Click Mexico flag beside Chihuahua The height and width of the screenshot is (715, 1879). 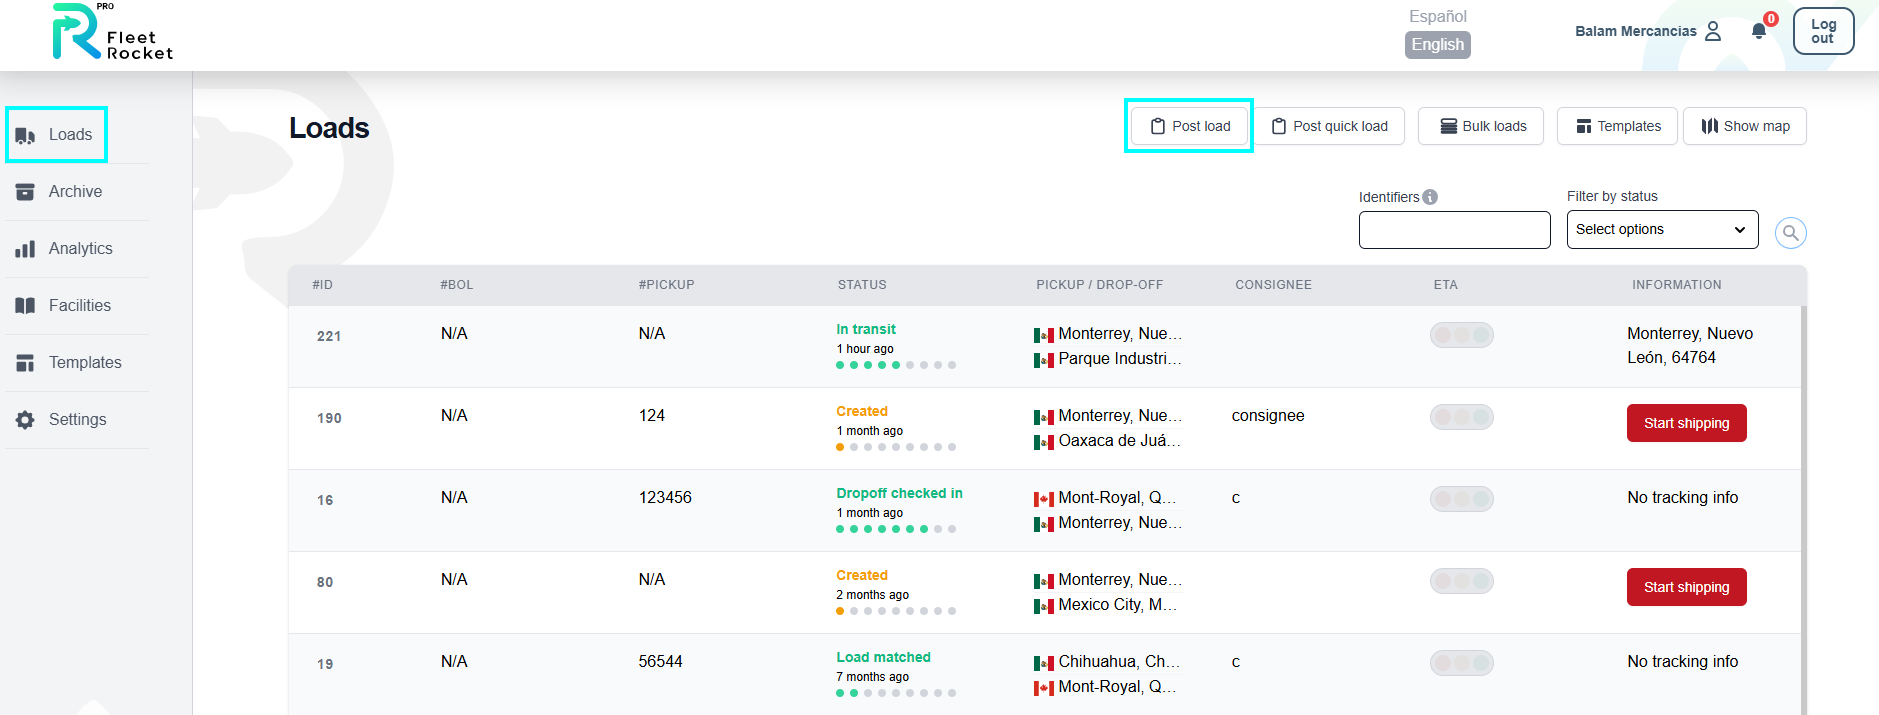point(1044,663)
